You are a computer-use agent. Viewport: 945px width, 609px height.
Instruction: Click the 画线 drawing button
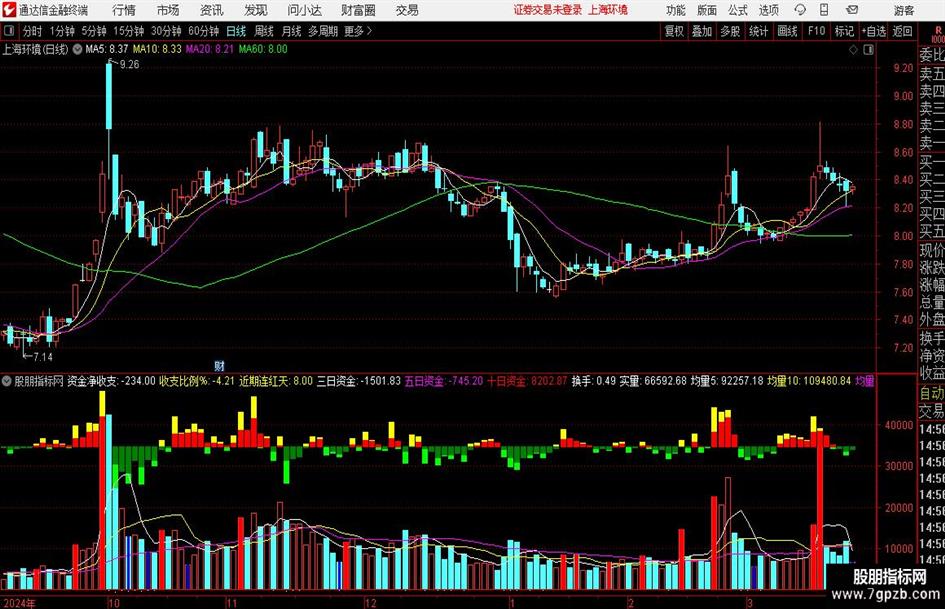click(787, 31)
